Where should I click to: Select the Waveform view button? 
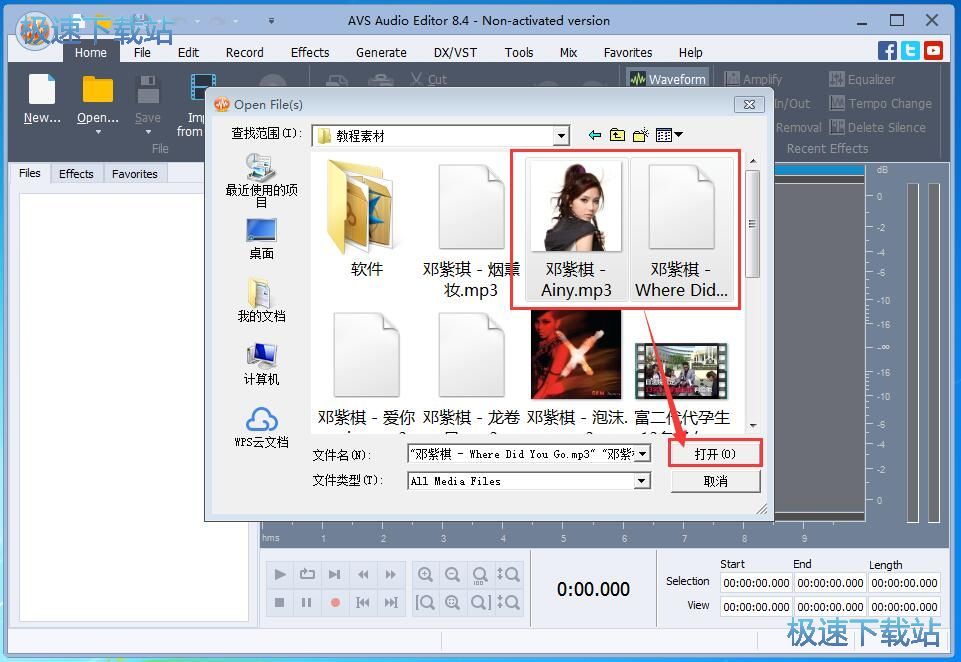[x=668, y=79]
